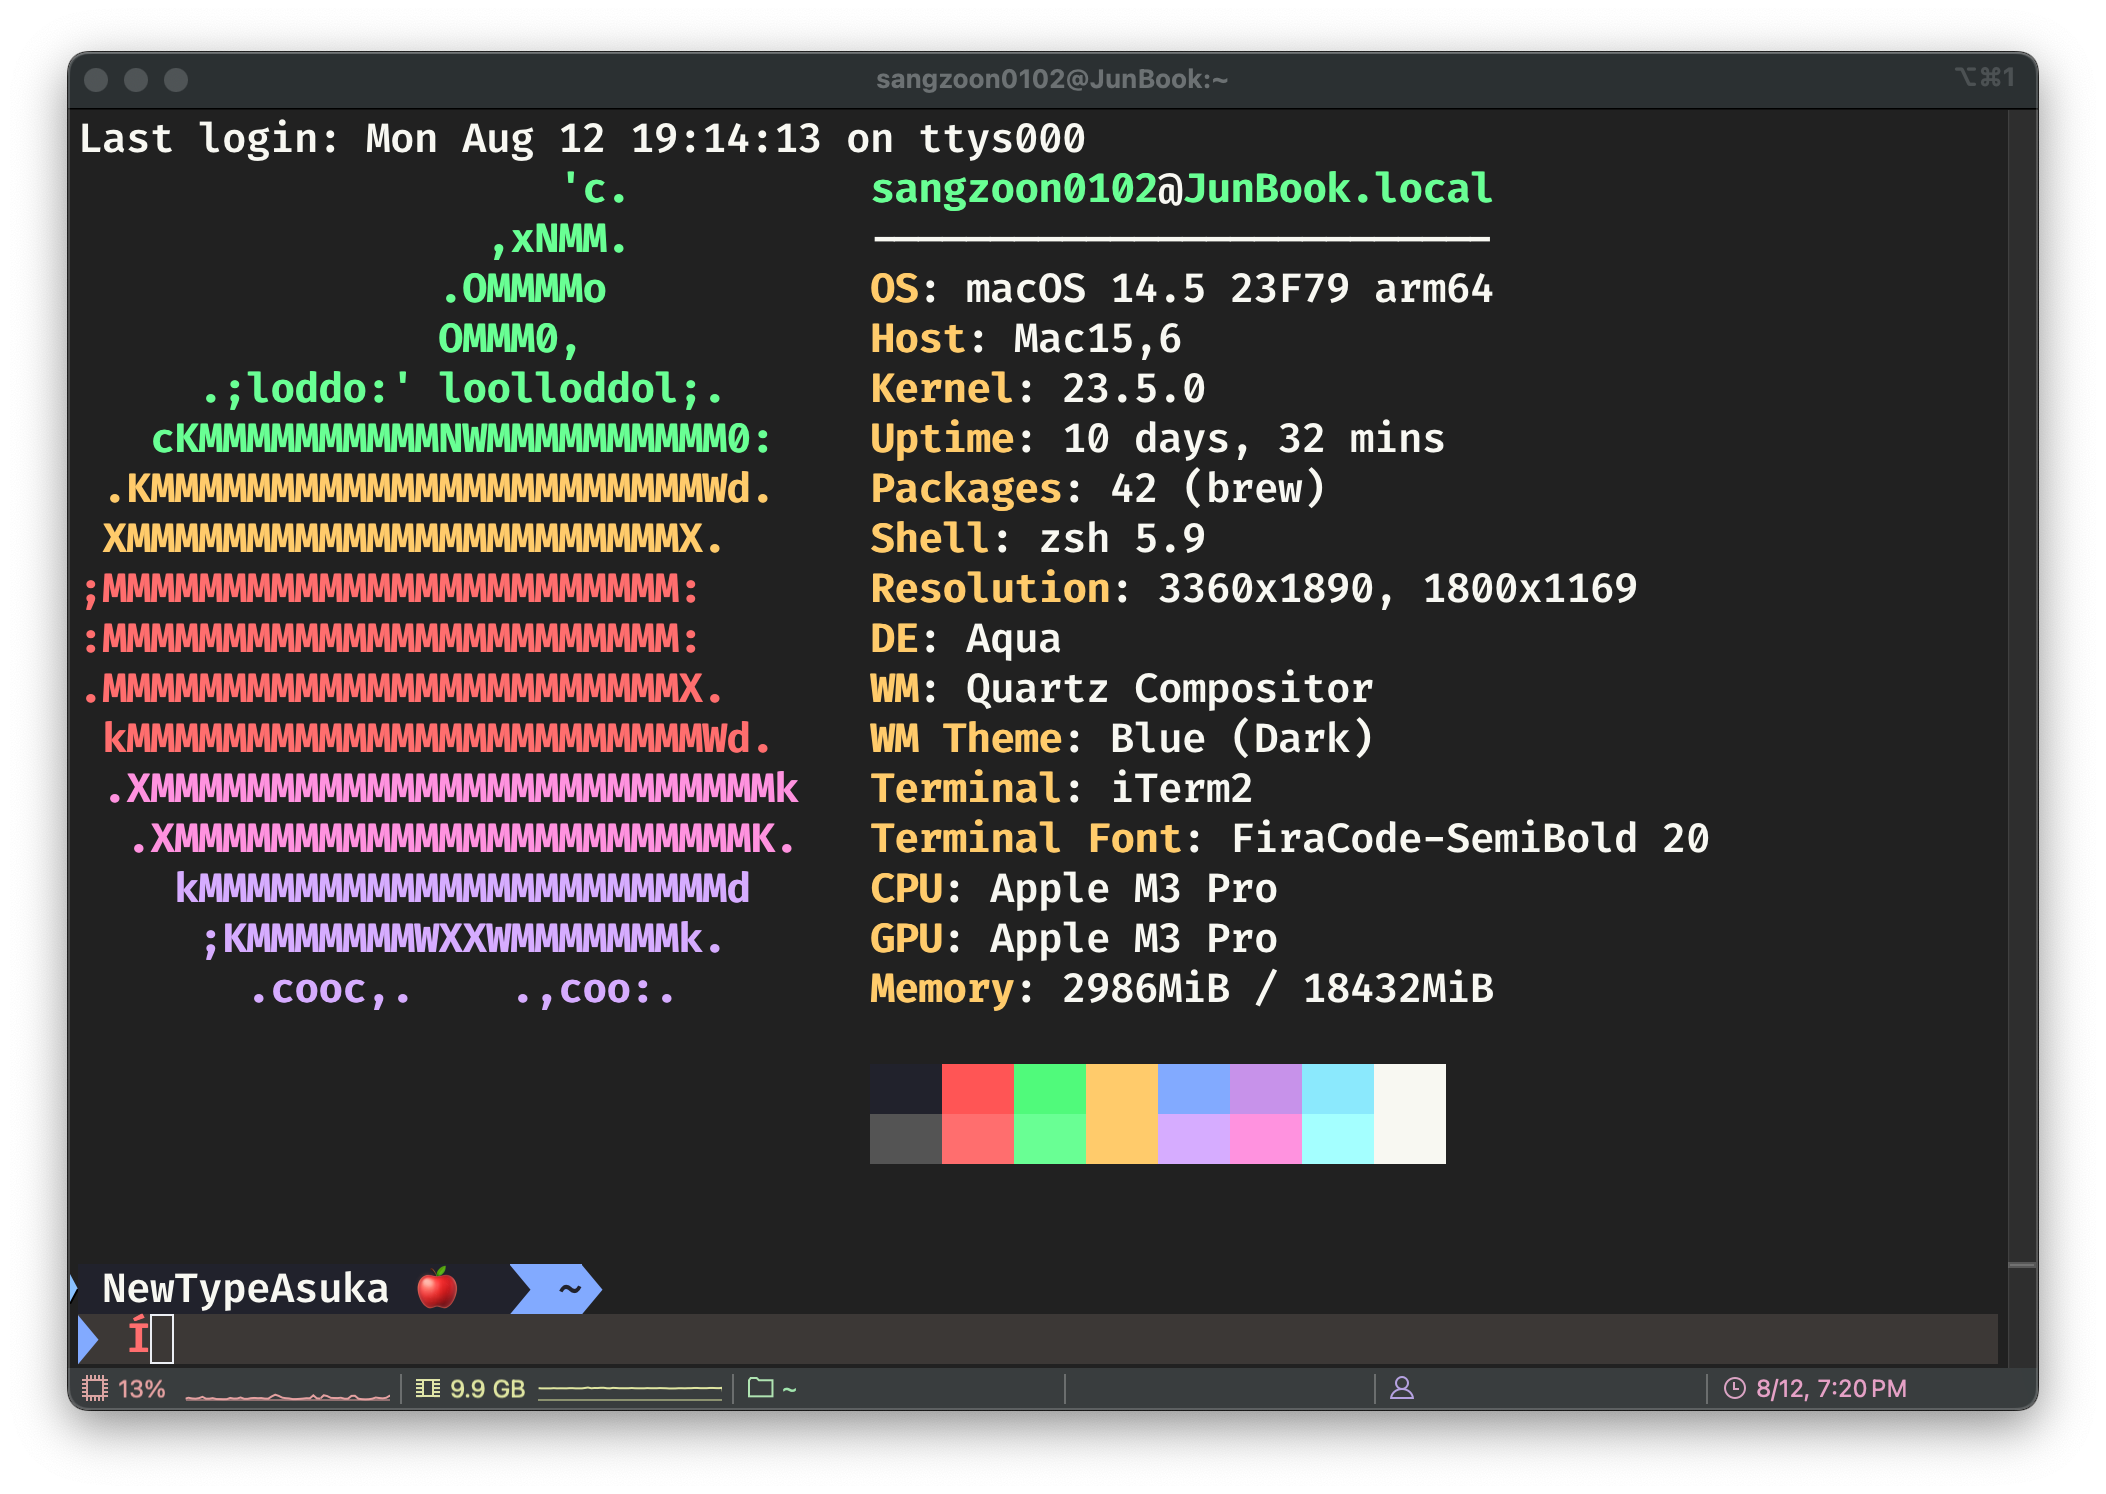Click the 13% CPU value in status bar
The image size is (2106, 1494).
click(x=142, y=1389)
